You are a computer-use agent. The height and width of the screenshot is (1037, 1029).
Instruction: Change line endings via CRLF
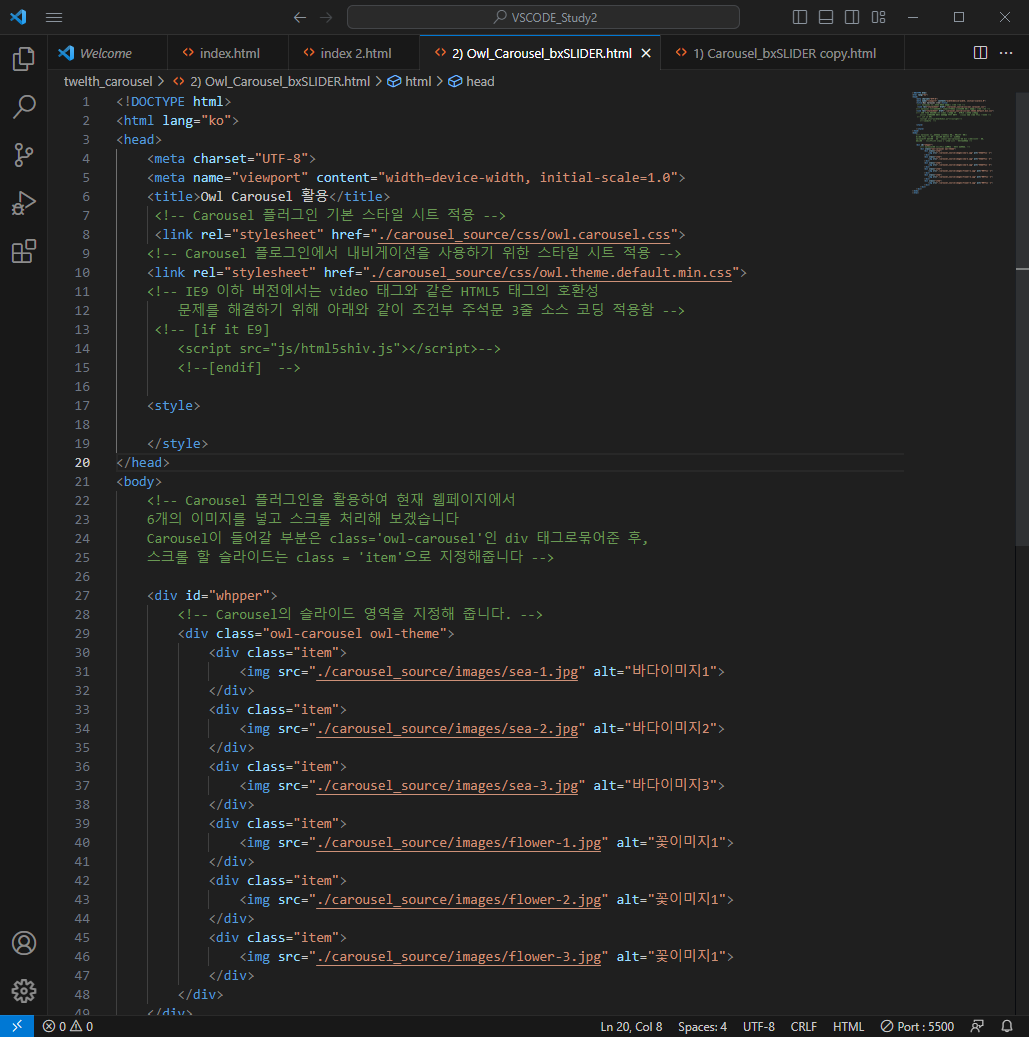click(803, 1026)
